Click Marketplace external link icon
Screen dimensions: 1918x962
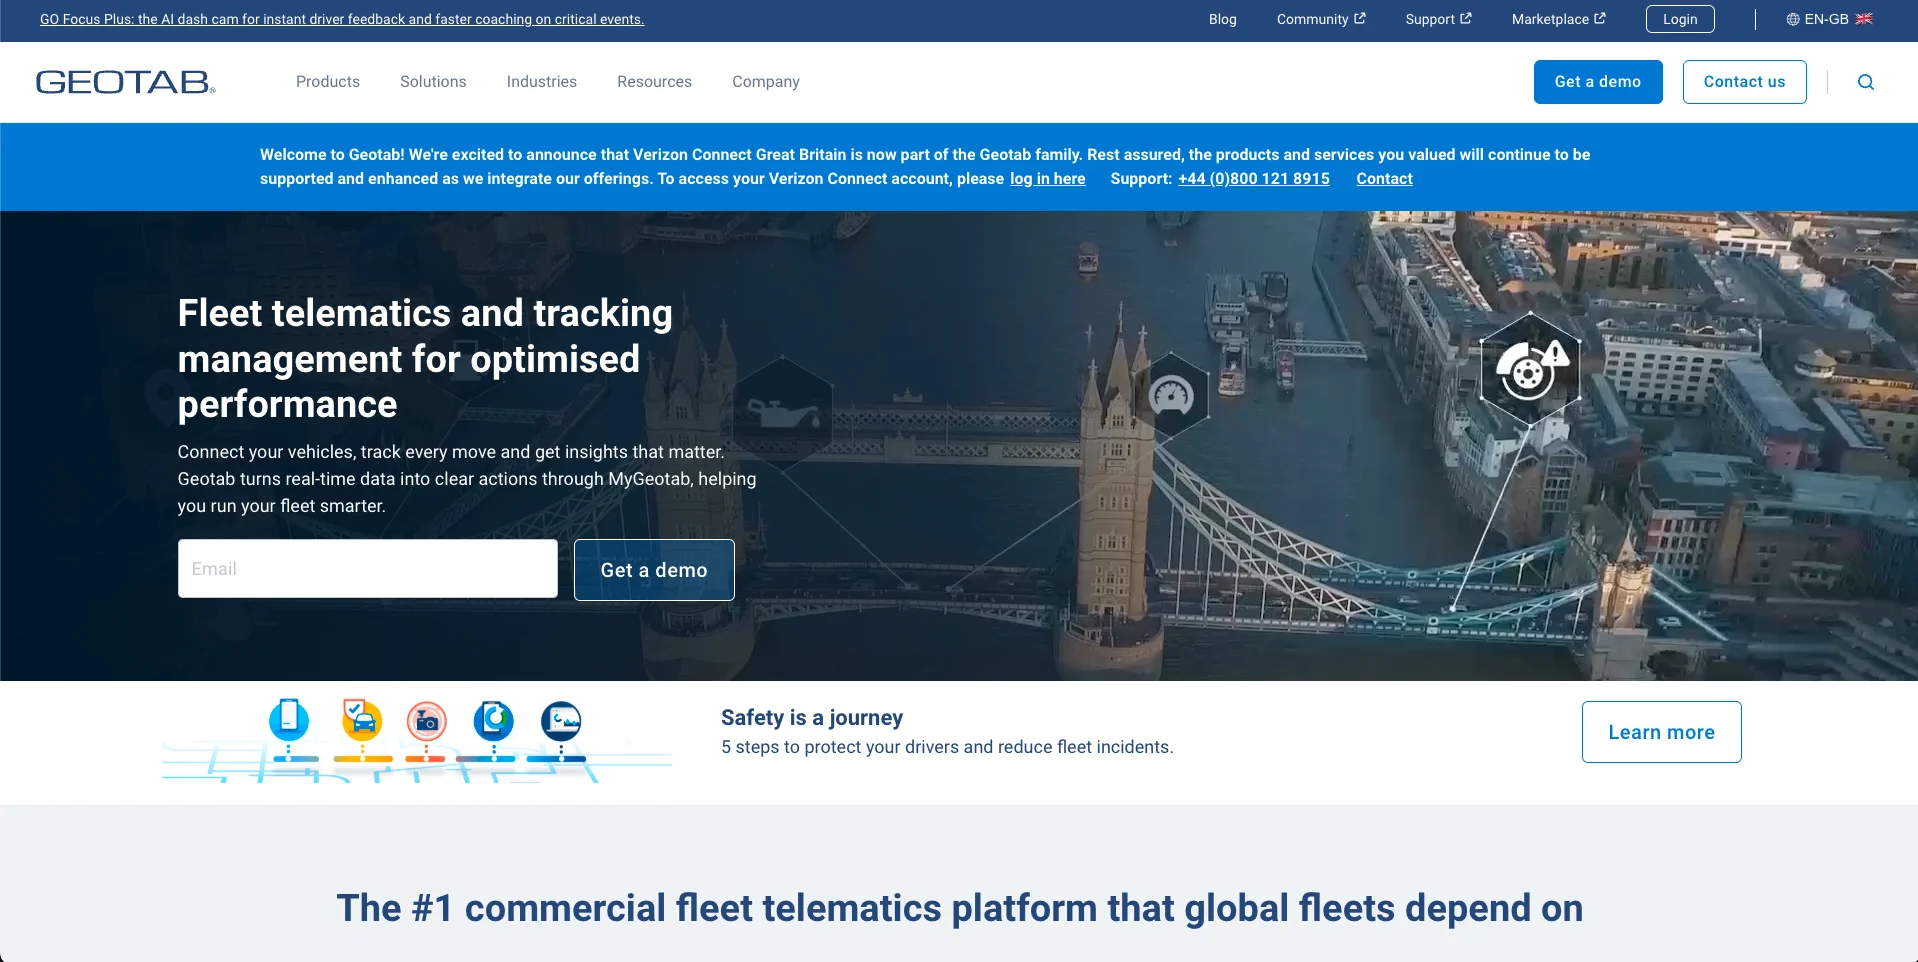(1600, 18)
